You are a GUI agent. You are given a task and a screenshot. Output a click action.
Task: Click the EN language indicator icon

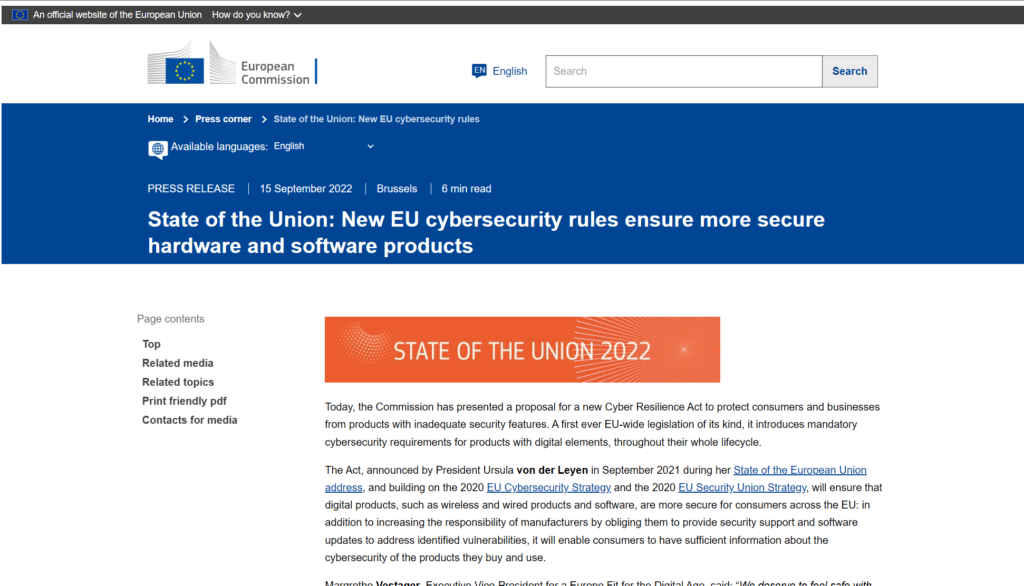[x=480, y=70]
